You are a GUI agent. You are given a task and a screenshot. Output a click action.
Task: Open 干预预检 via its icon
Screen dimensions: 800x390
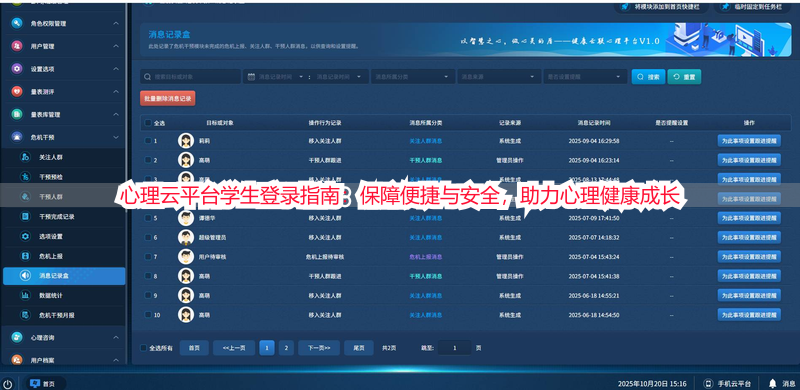[x=25, y=177]
